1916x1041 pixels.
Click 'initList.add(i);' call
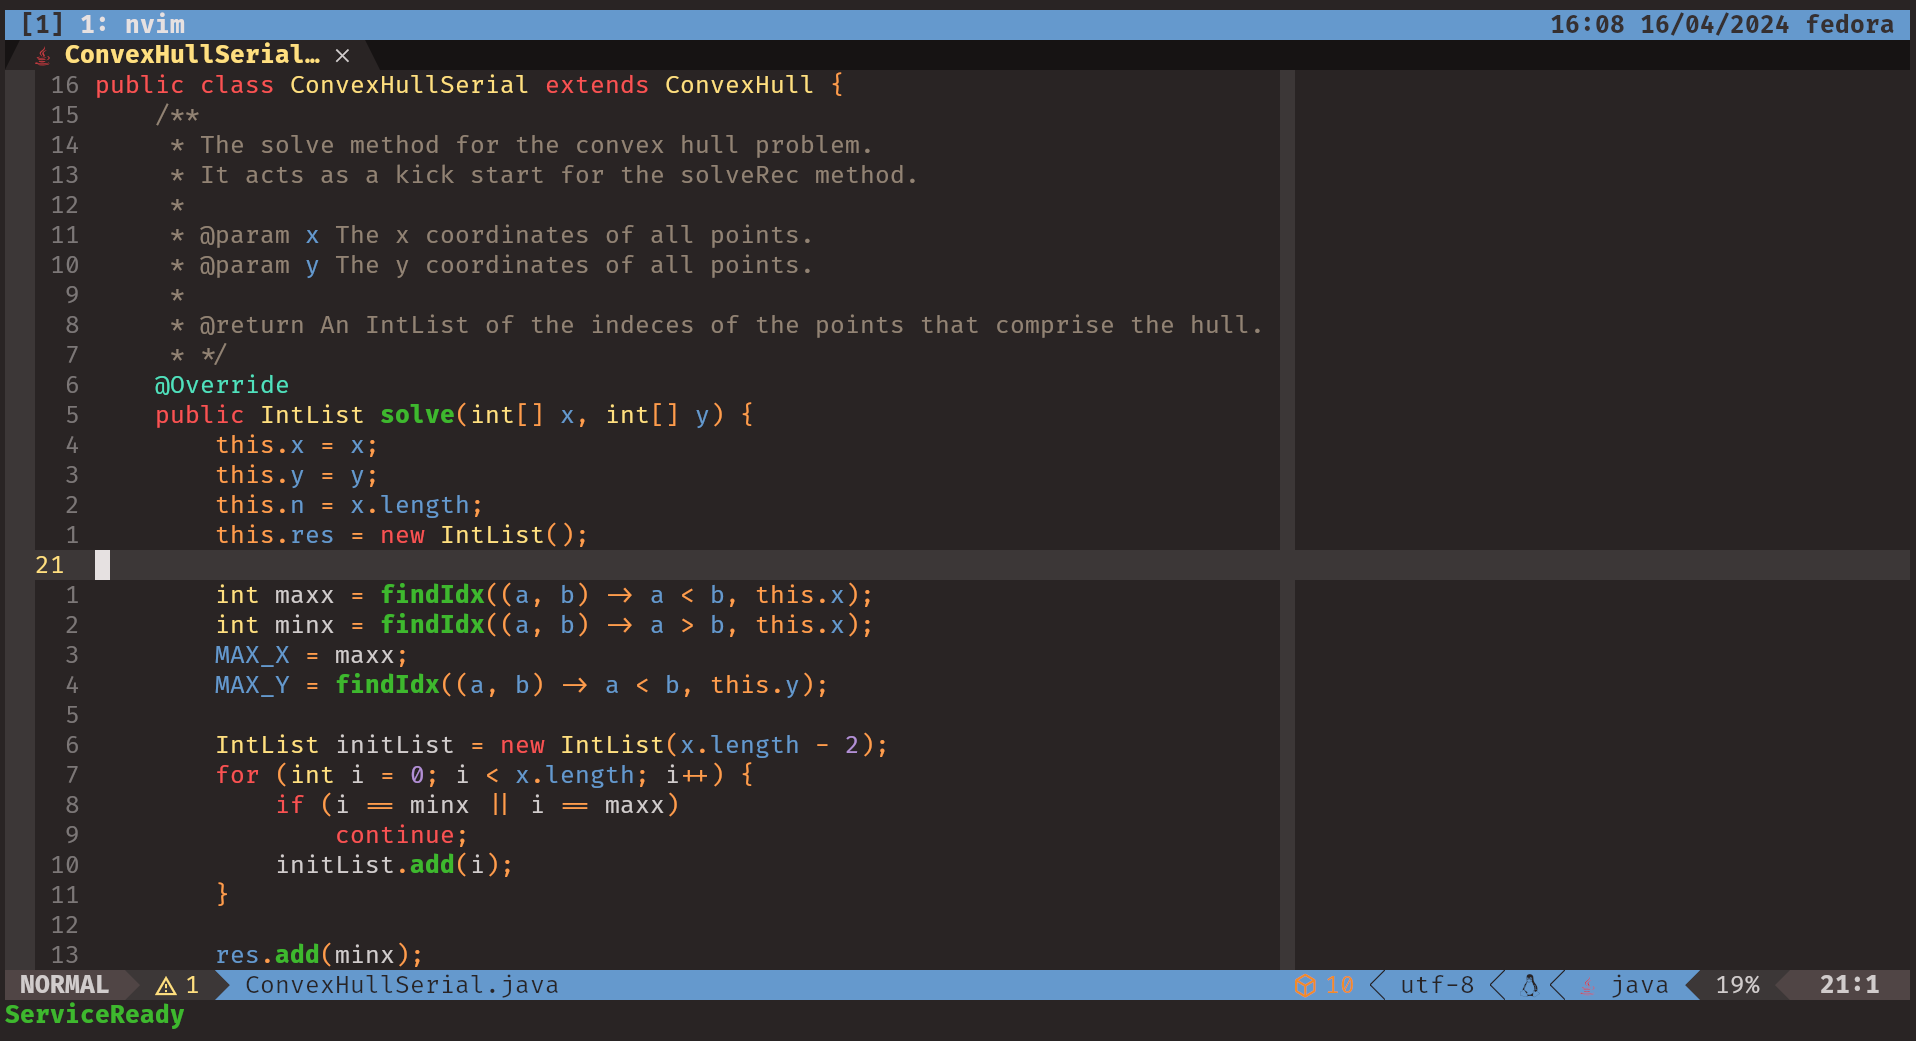pyautogui.click(x=395, y=865)
